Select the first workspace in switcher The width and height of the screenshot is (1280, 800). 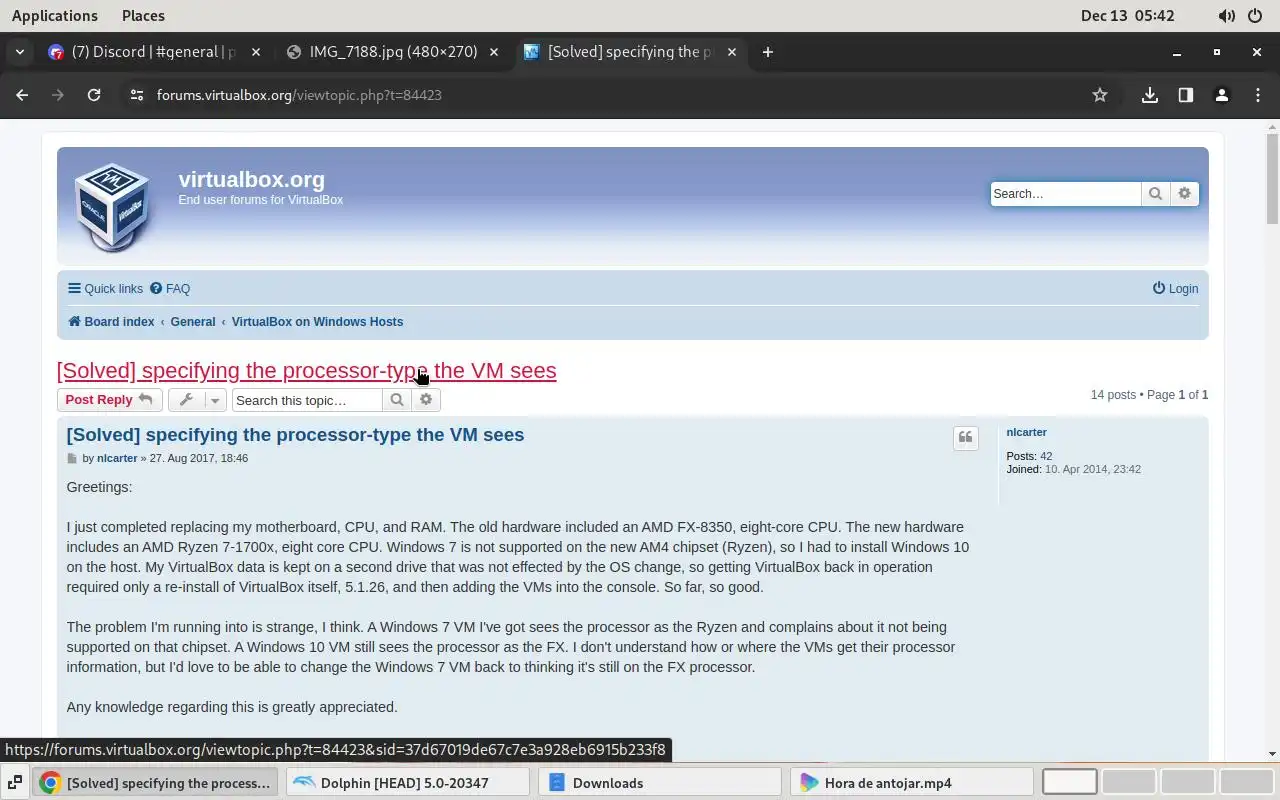coord(1070,782)
